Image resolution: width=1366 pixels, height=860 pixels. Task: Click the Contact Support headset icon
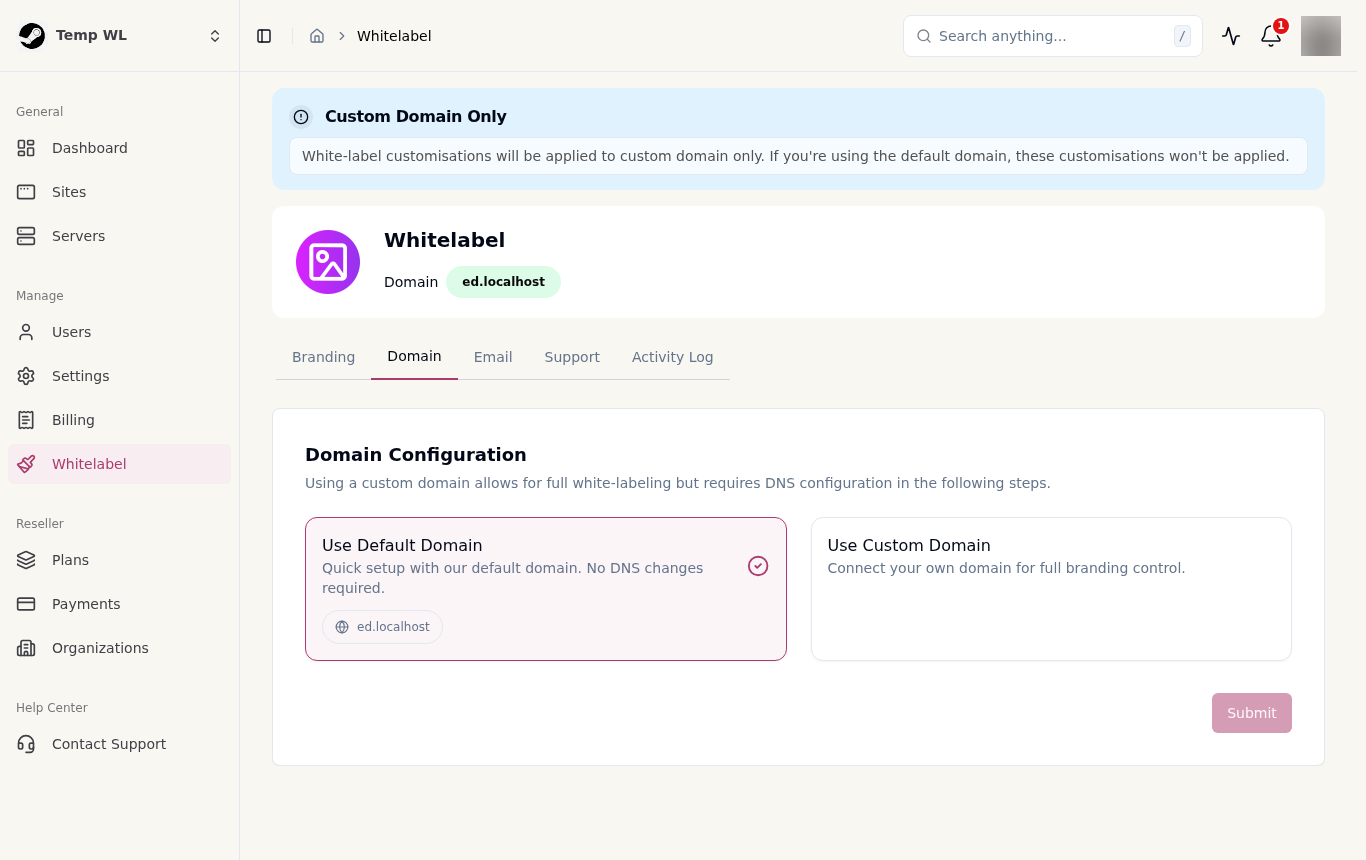tap(26, 744)
